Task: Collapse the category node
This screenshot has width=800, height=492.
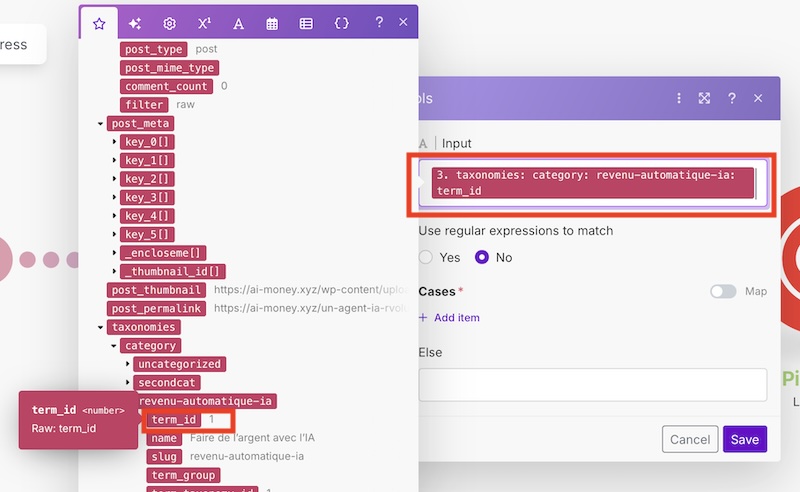Action: coord(114,346)
